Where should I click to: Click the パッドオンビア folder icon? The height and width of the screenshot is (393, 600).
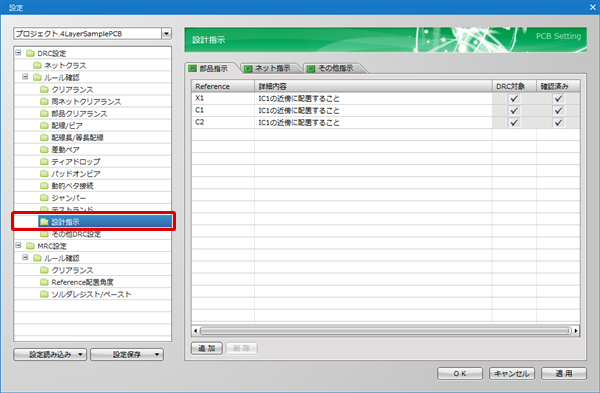pos(44,174)
